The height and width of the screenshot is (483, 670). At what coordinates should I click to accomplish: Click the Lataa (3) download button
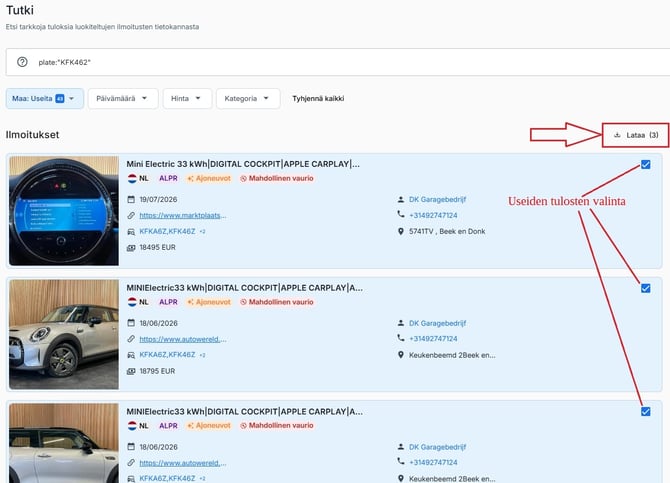click(635, 135)
